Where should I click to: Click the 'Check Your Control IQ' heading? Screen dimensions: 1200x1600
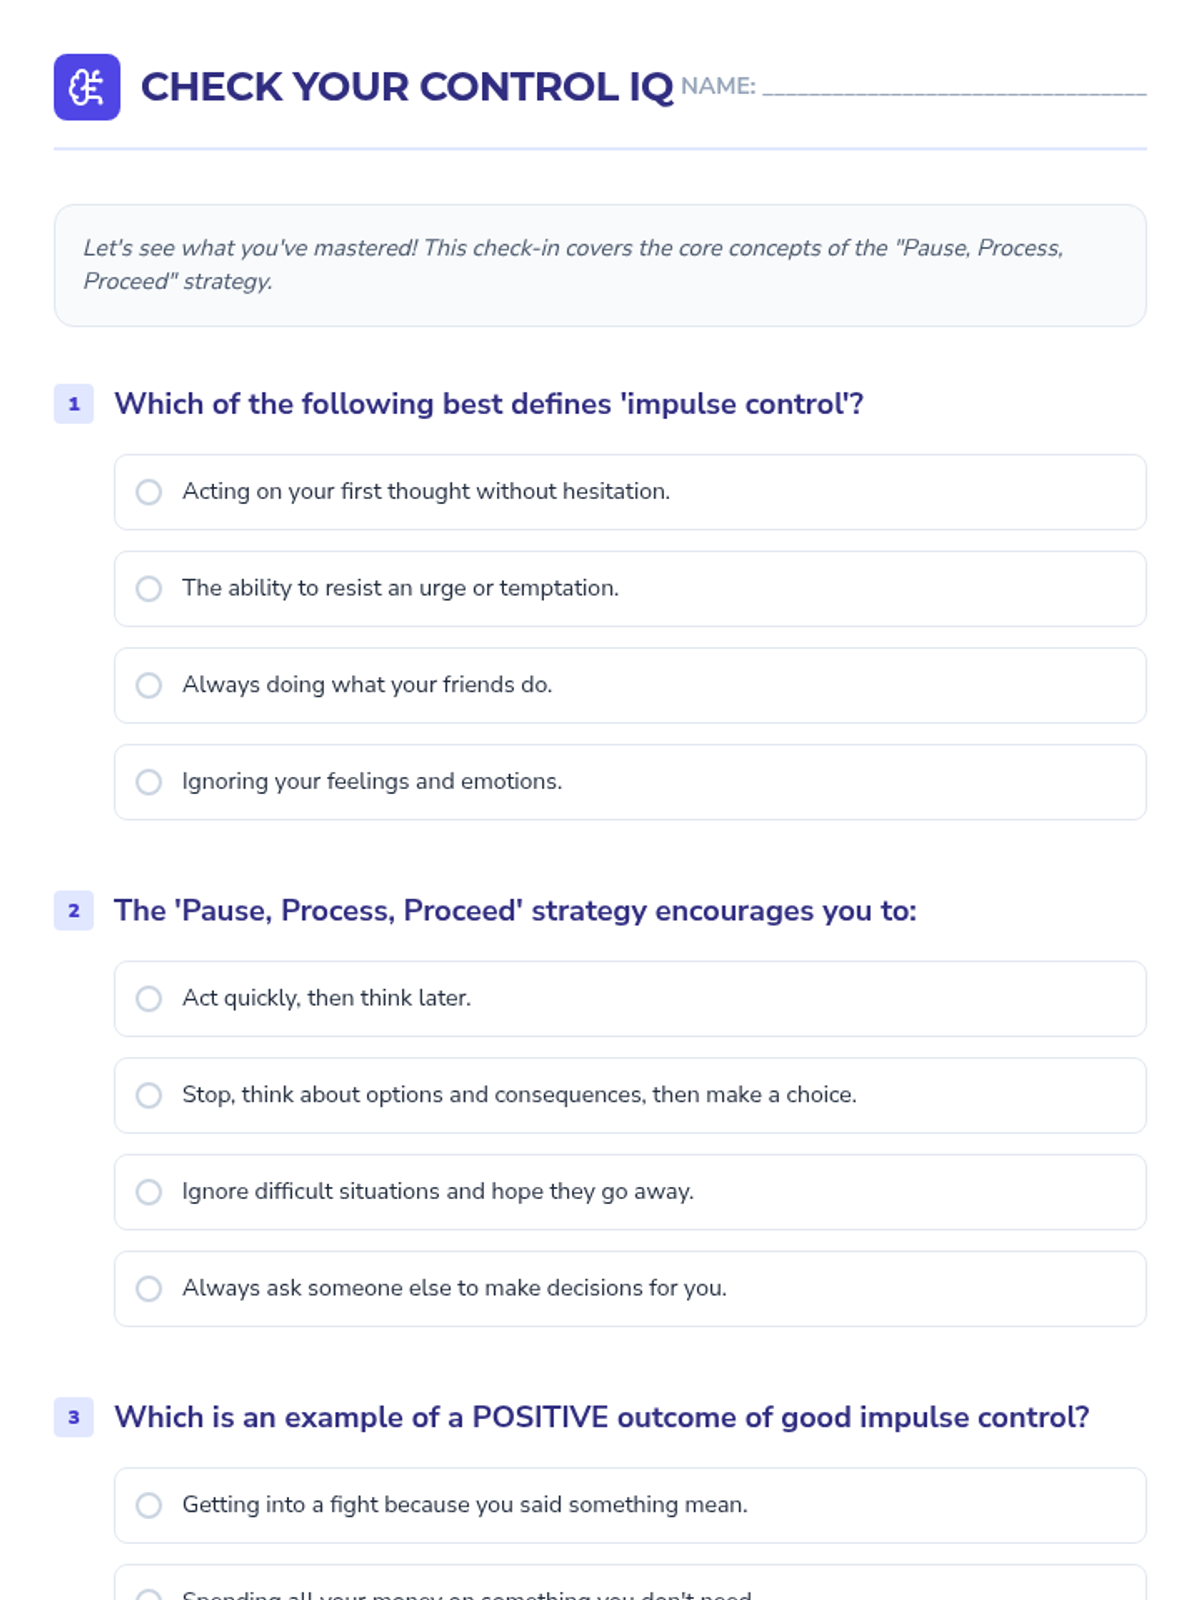[407, 87]
